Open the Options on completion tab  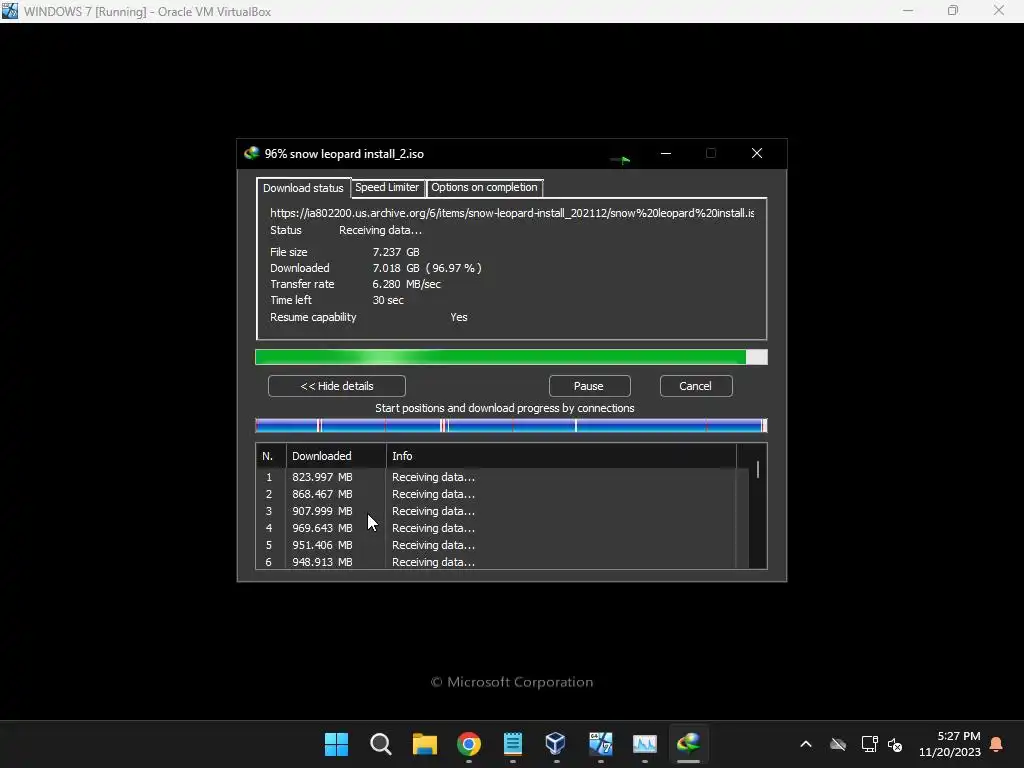(x=484, y=187)
